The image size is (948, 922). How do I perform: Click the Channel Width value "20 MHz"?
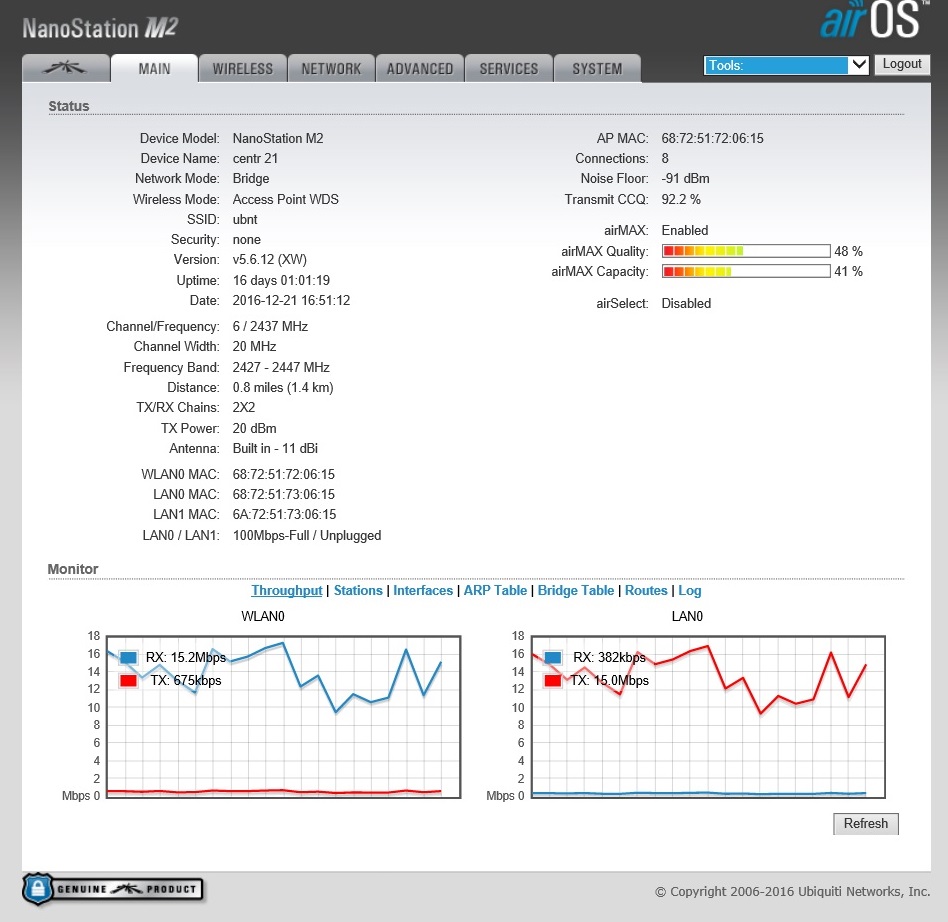[255, 346]
